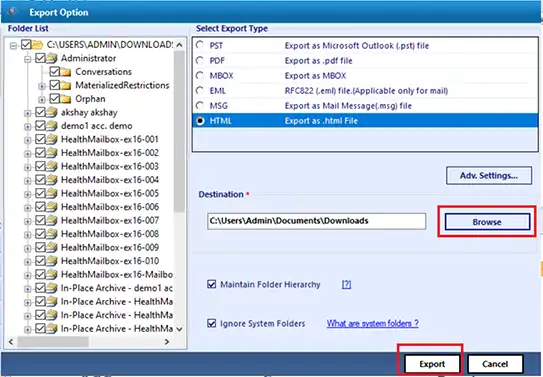Select the PDF export type radio button

click(200, 61)
